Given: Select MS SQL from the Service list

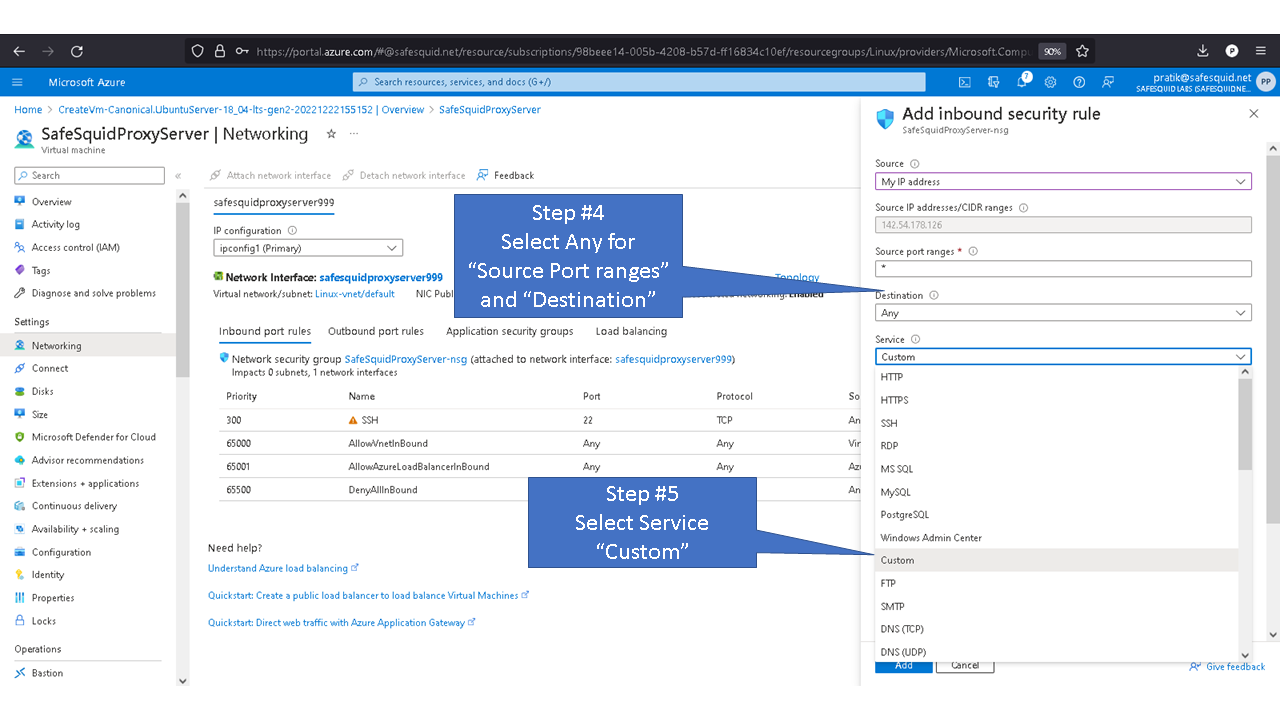Looking at the screenshot, I should click(x=1056, y=469).
